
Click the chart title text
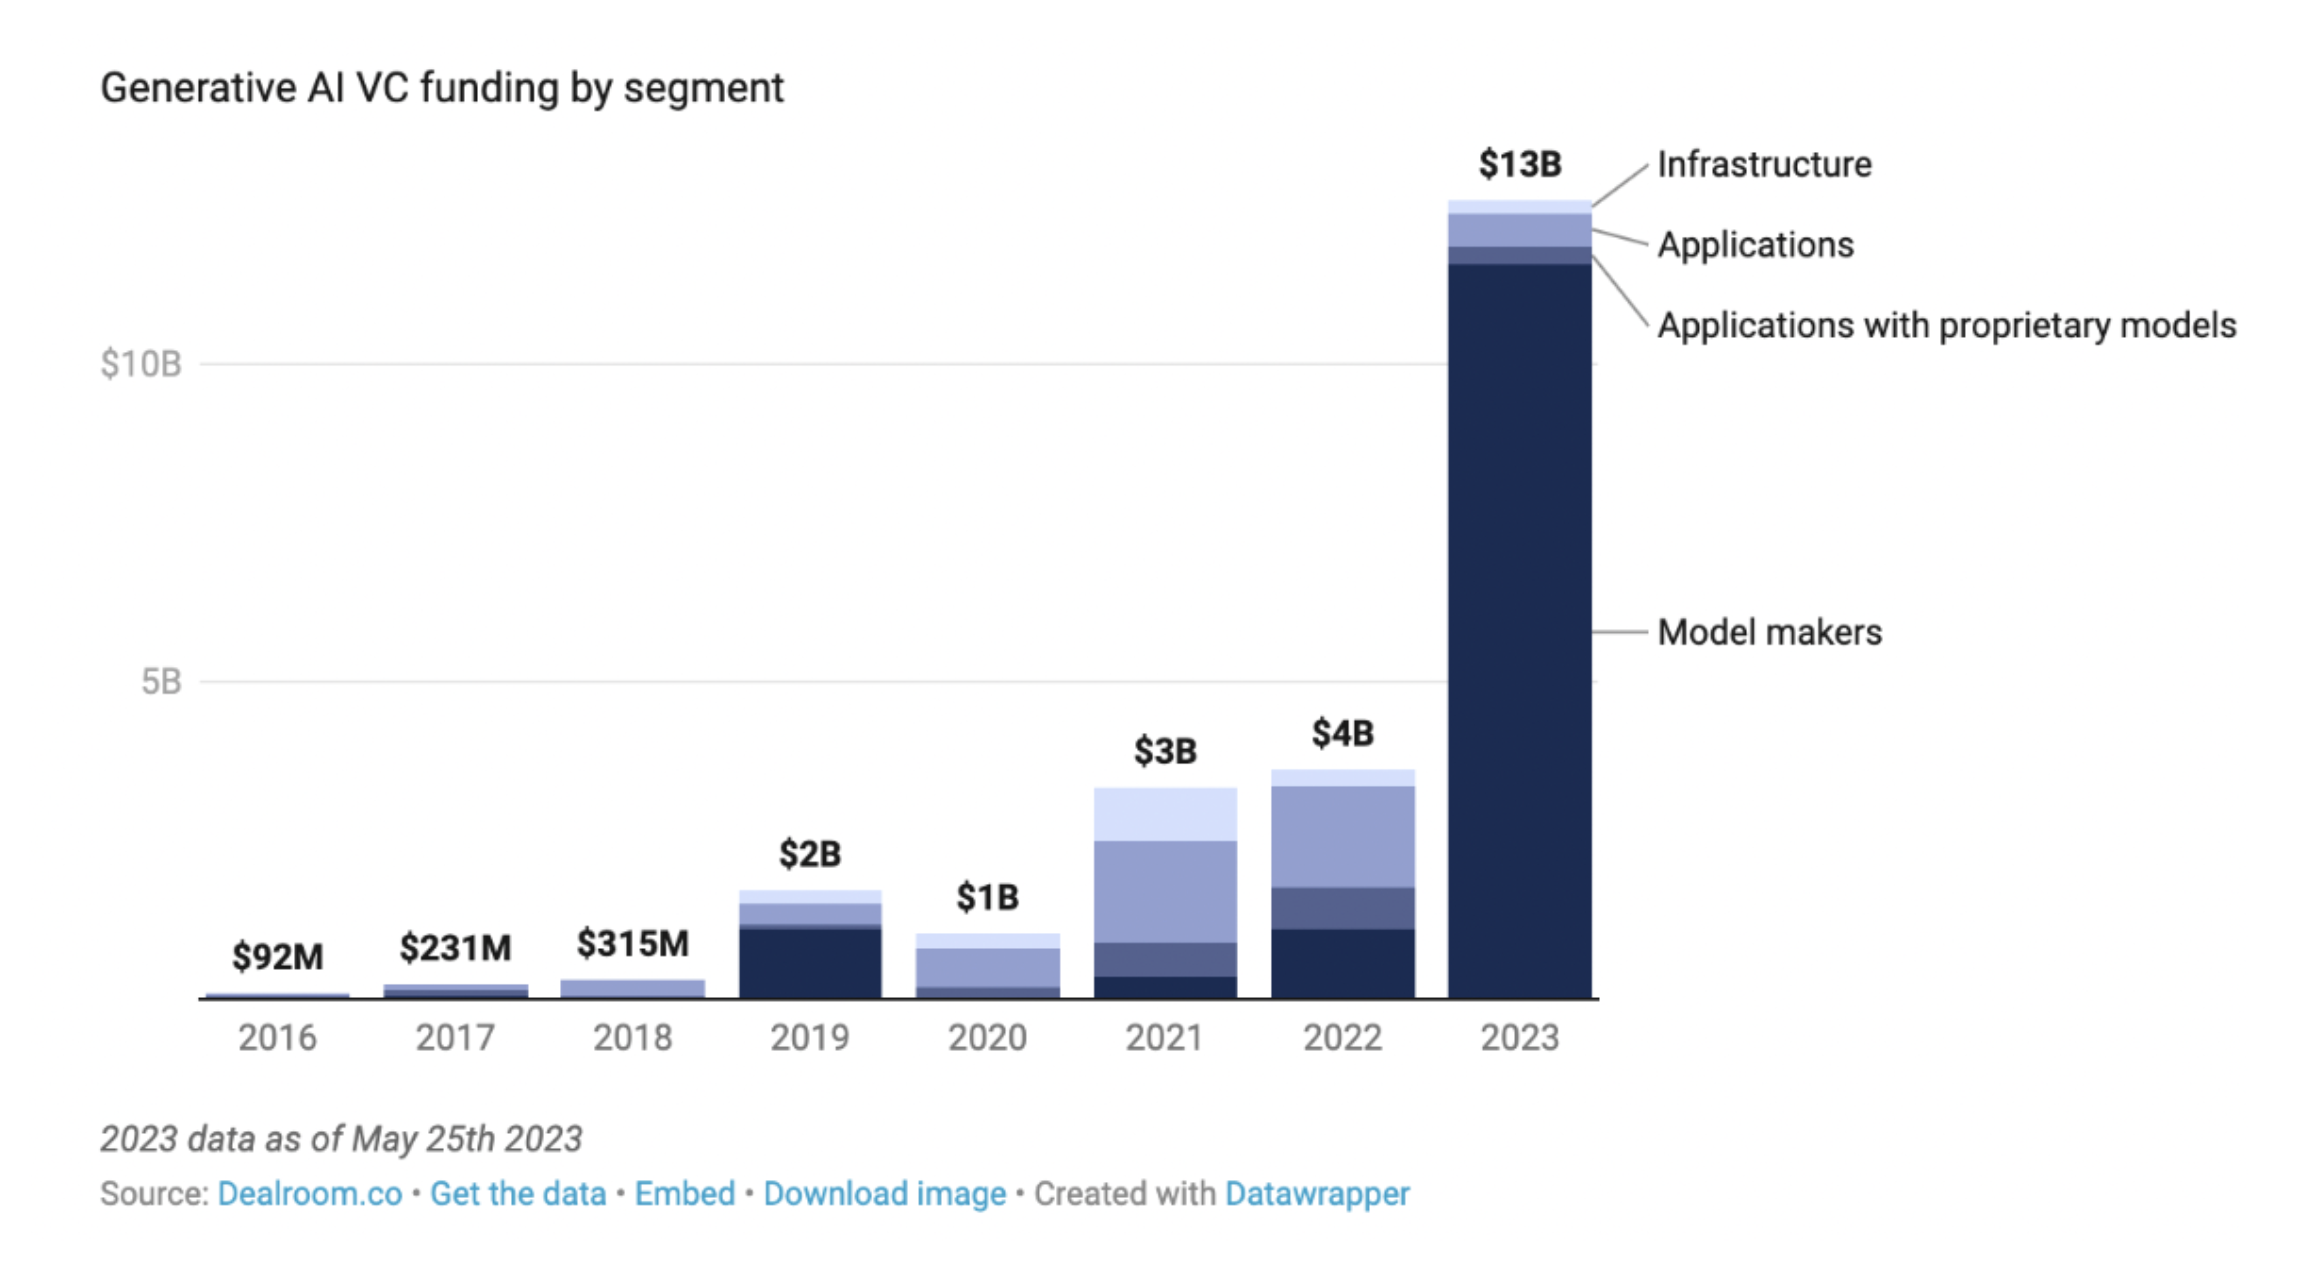coord(441,88)
